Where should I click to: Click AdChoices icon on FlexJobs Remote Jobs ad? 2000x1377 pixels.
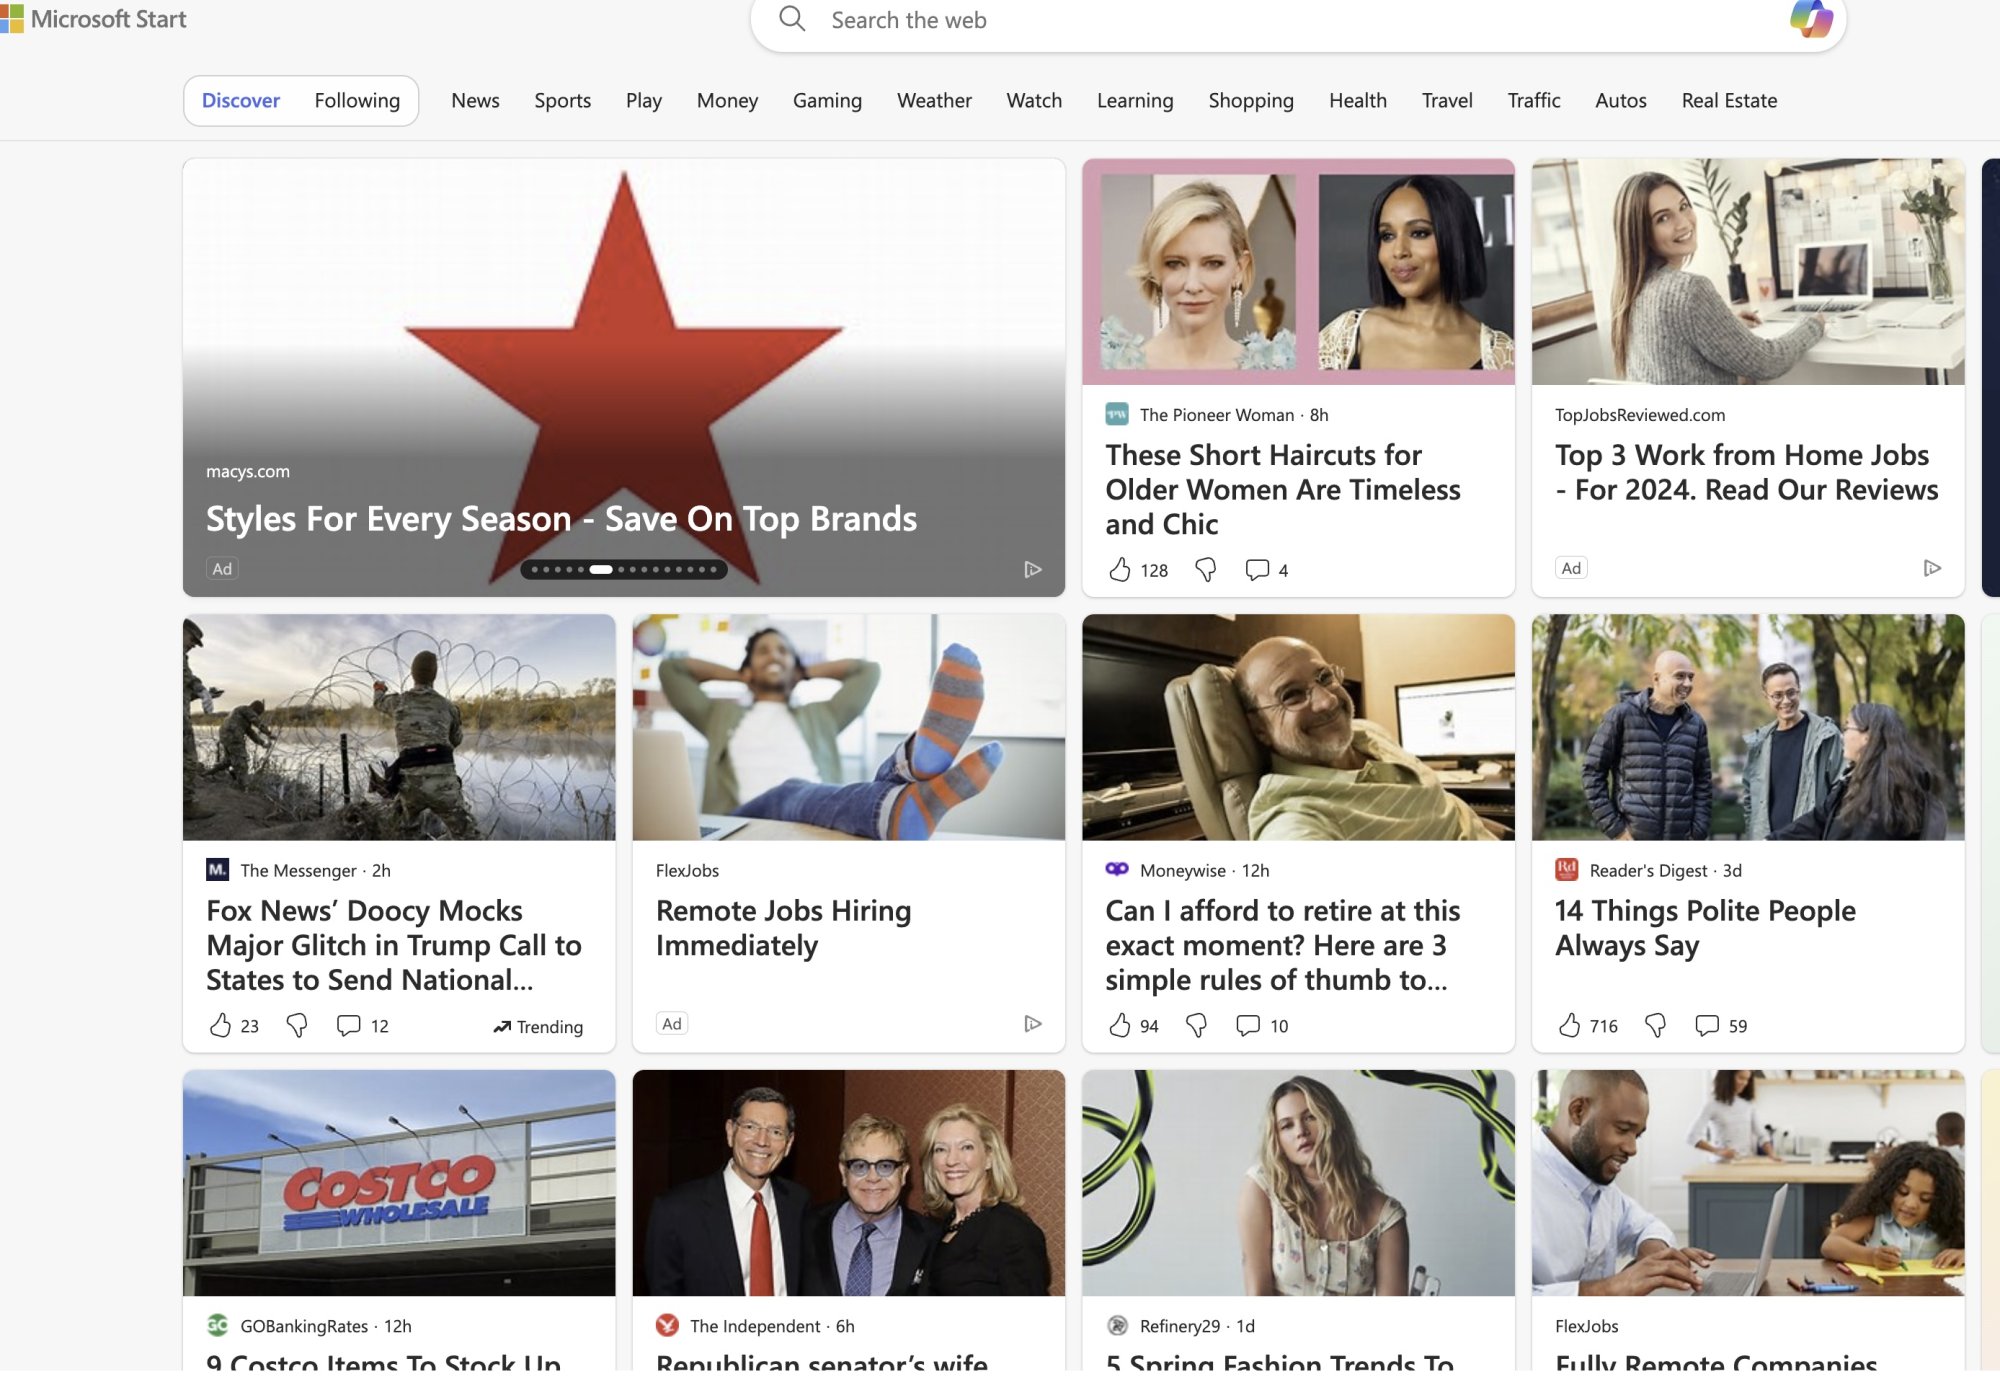pos(1033,1024)
